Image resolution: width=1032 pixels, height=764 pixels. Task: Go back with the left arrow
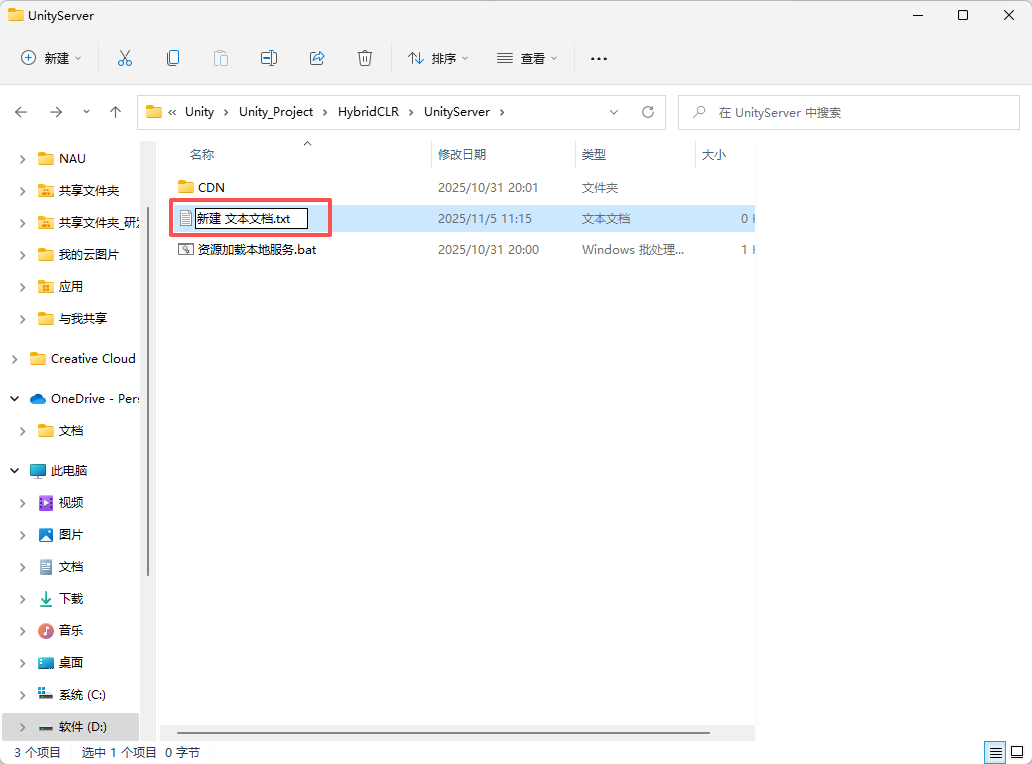click(x=21, y=113)
